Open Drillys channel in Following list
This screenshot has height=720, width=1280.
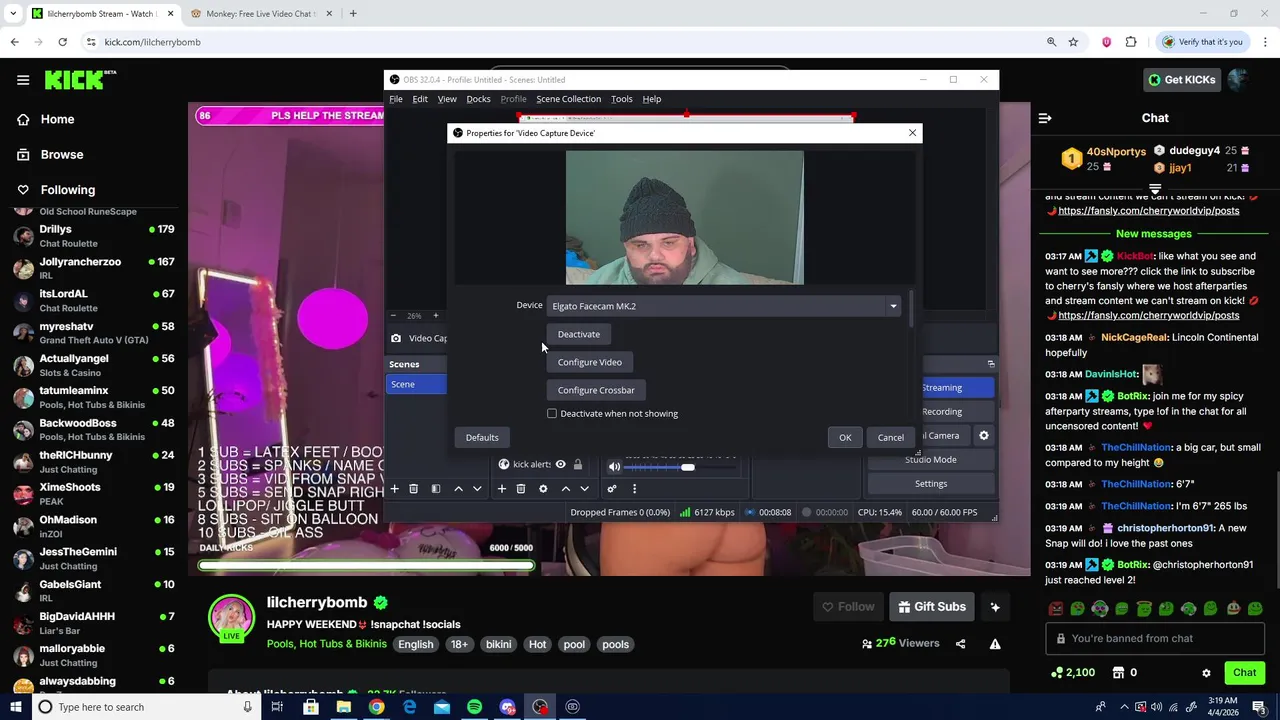[x=95, y=235]
